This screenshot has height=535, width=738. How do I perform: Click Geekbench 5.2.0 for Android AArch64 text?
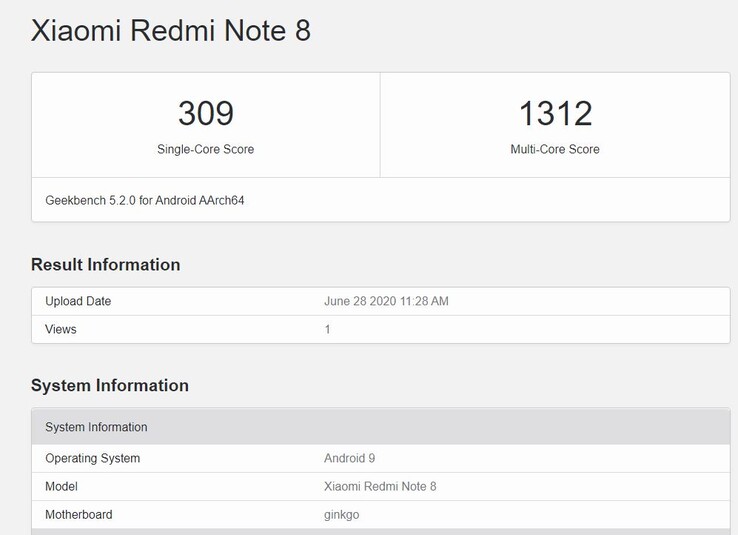145,200
